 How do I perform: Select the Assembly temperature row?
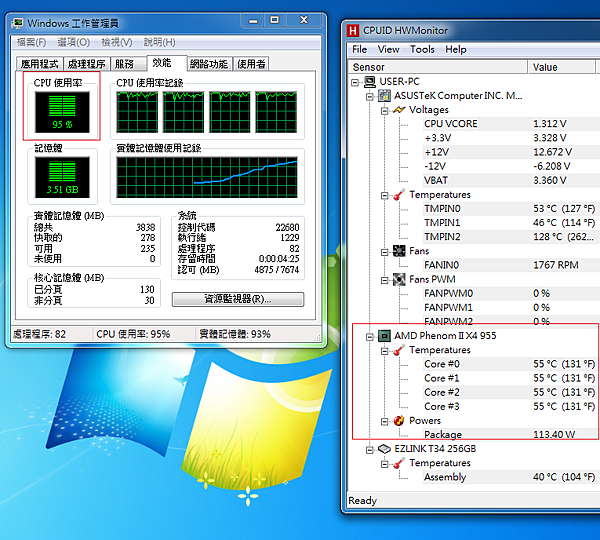(x=511, y=477)
